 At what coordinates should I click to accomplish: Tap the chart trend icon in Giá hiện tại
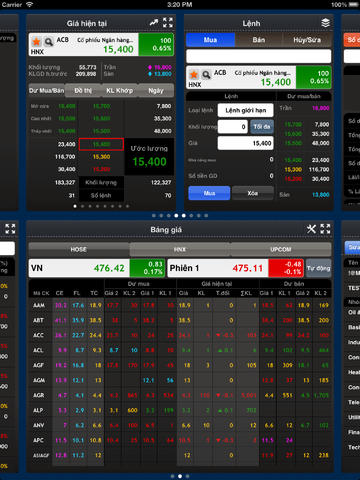154,23
